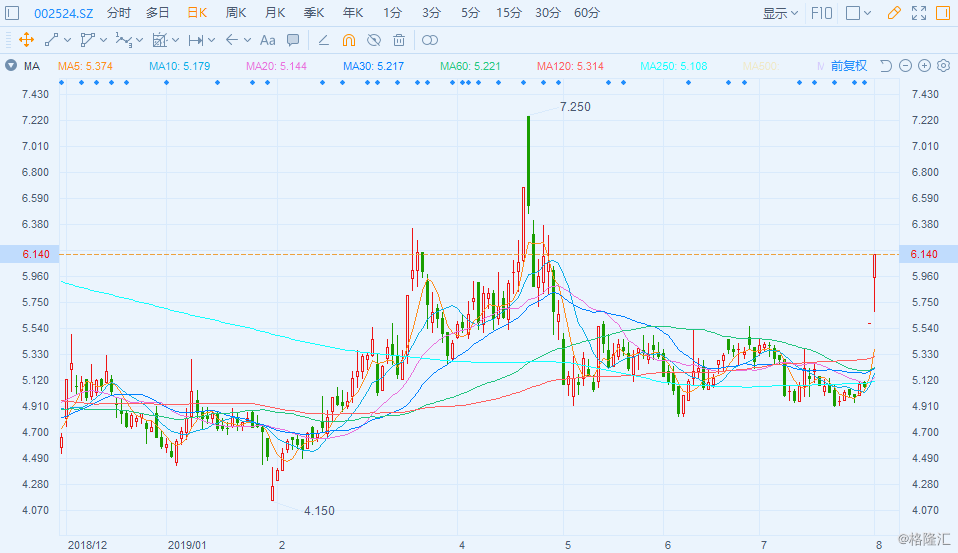Click 前复权 price adjustment button
Viewport: 958px width, 553px height.
(x=849, y=65)
